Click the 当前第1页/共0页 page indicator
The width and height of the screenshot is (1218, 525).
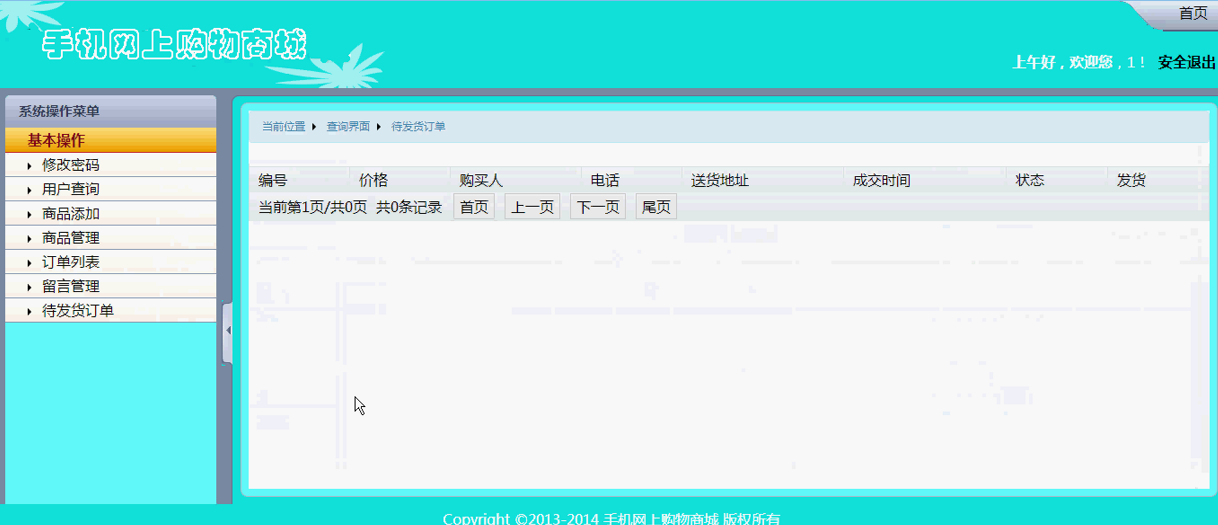[x=312, y=207]
